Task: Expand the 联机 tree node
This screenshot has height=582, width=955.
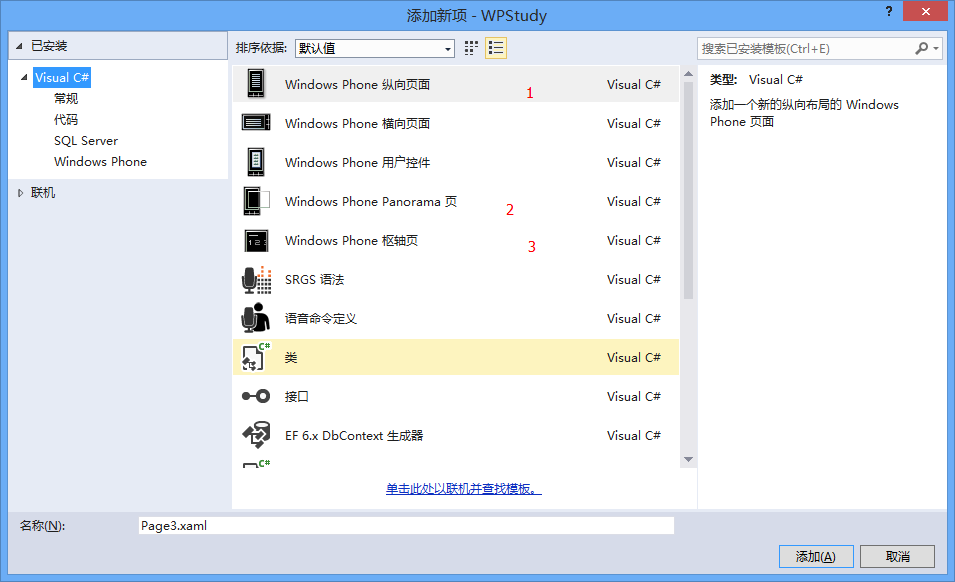Action: click(20, 193)
